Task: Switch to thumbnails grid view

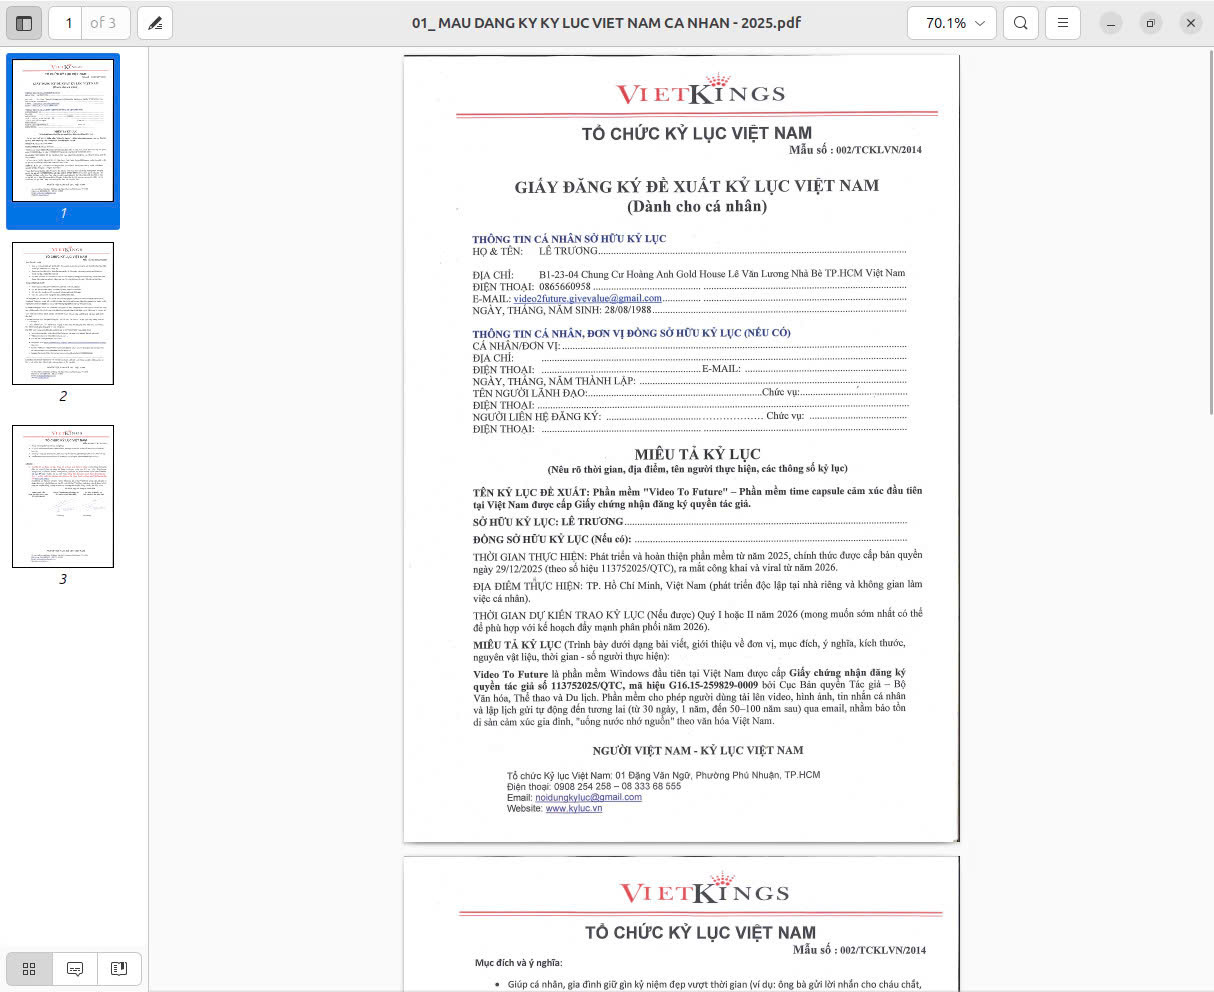Action: [x=29, y=968]
